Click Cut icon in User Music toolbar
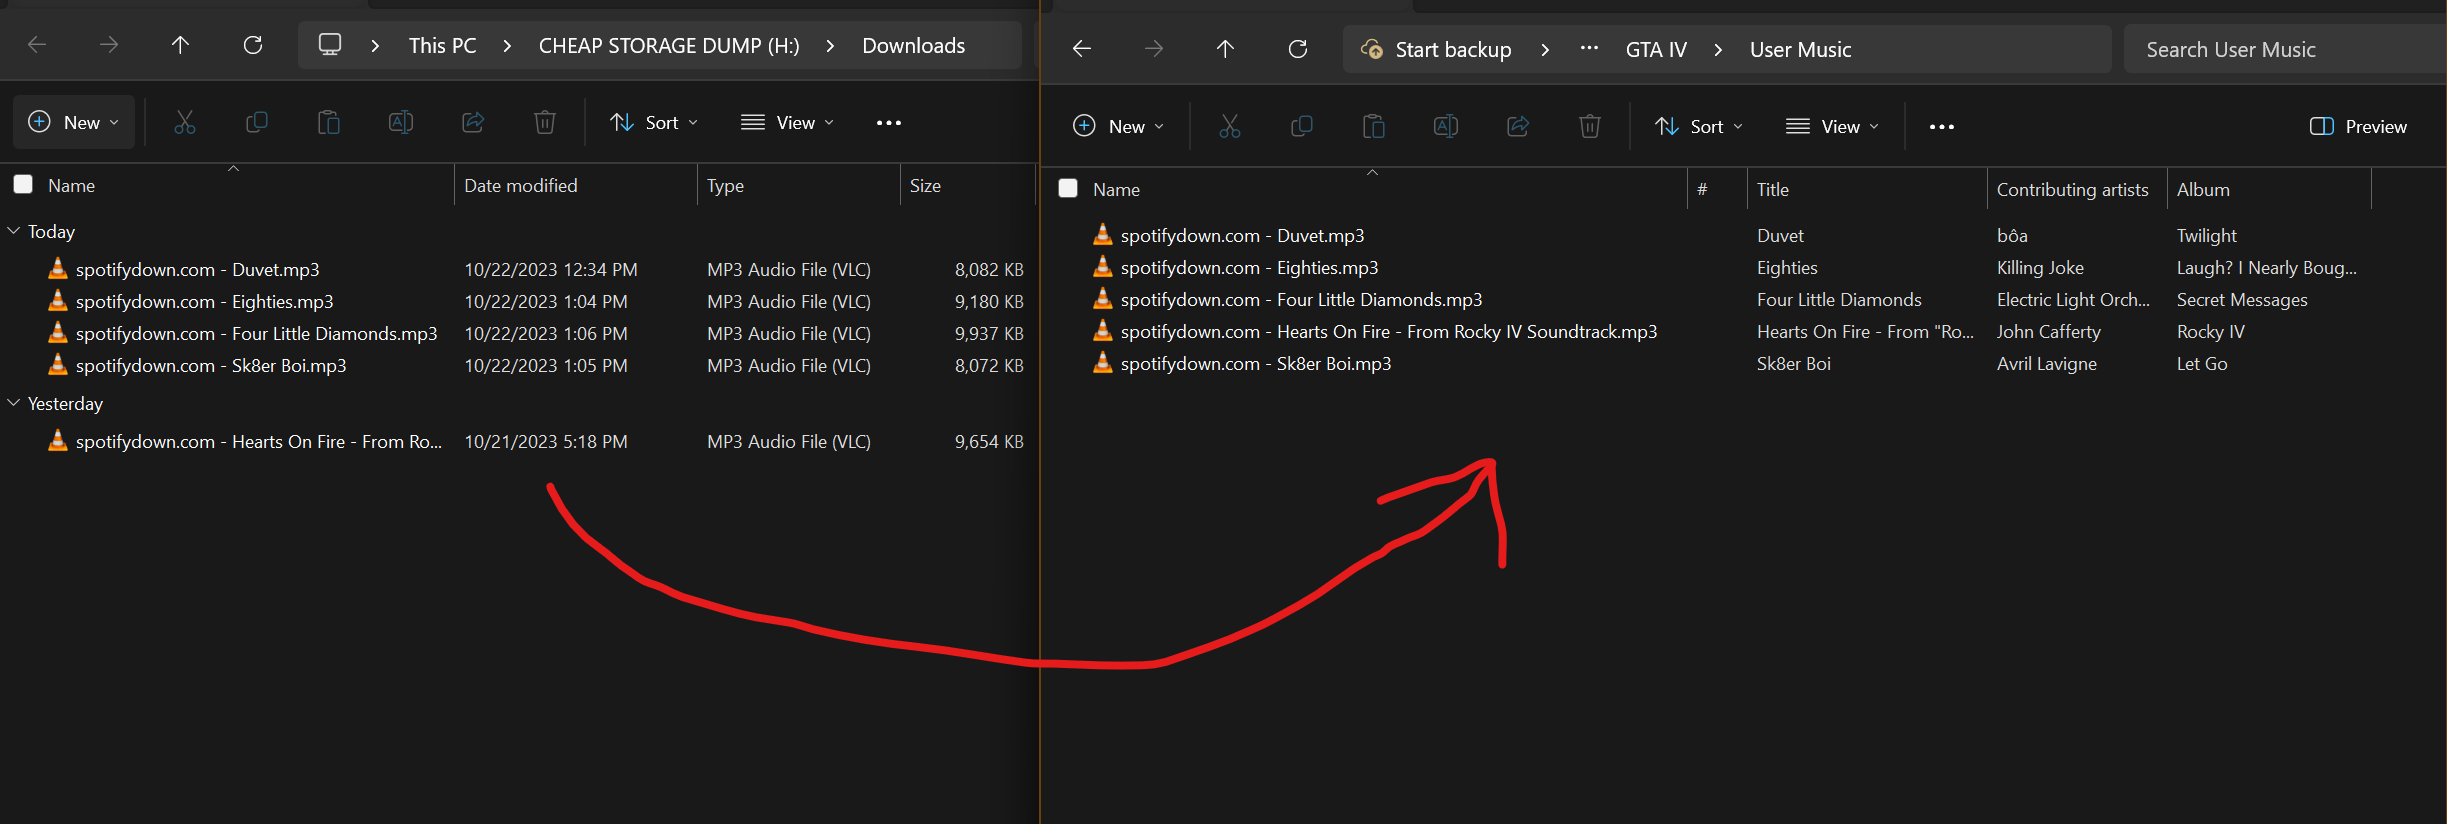Image resolution: width=2447 pixels, height=824 pixels. coord(1230,126)
